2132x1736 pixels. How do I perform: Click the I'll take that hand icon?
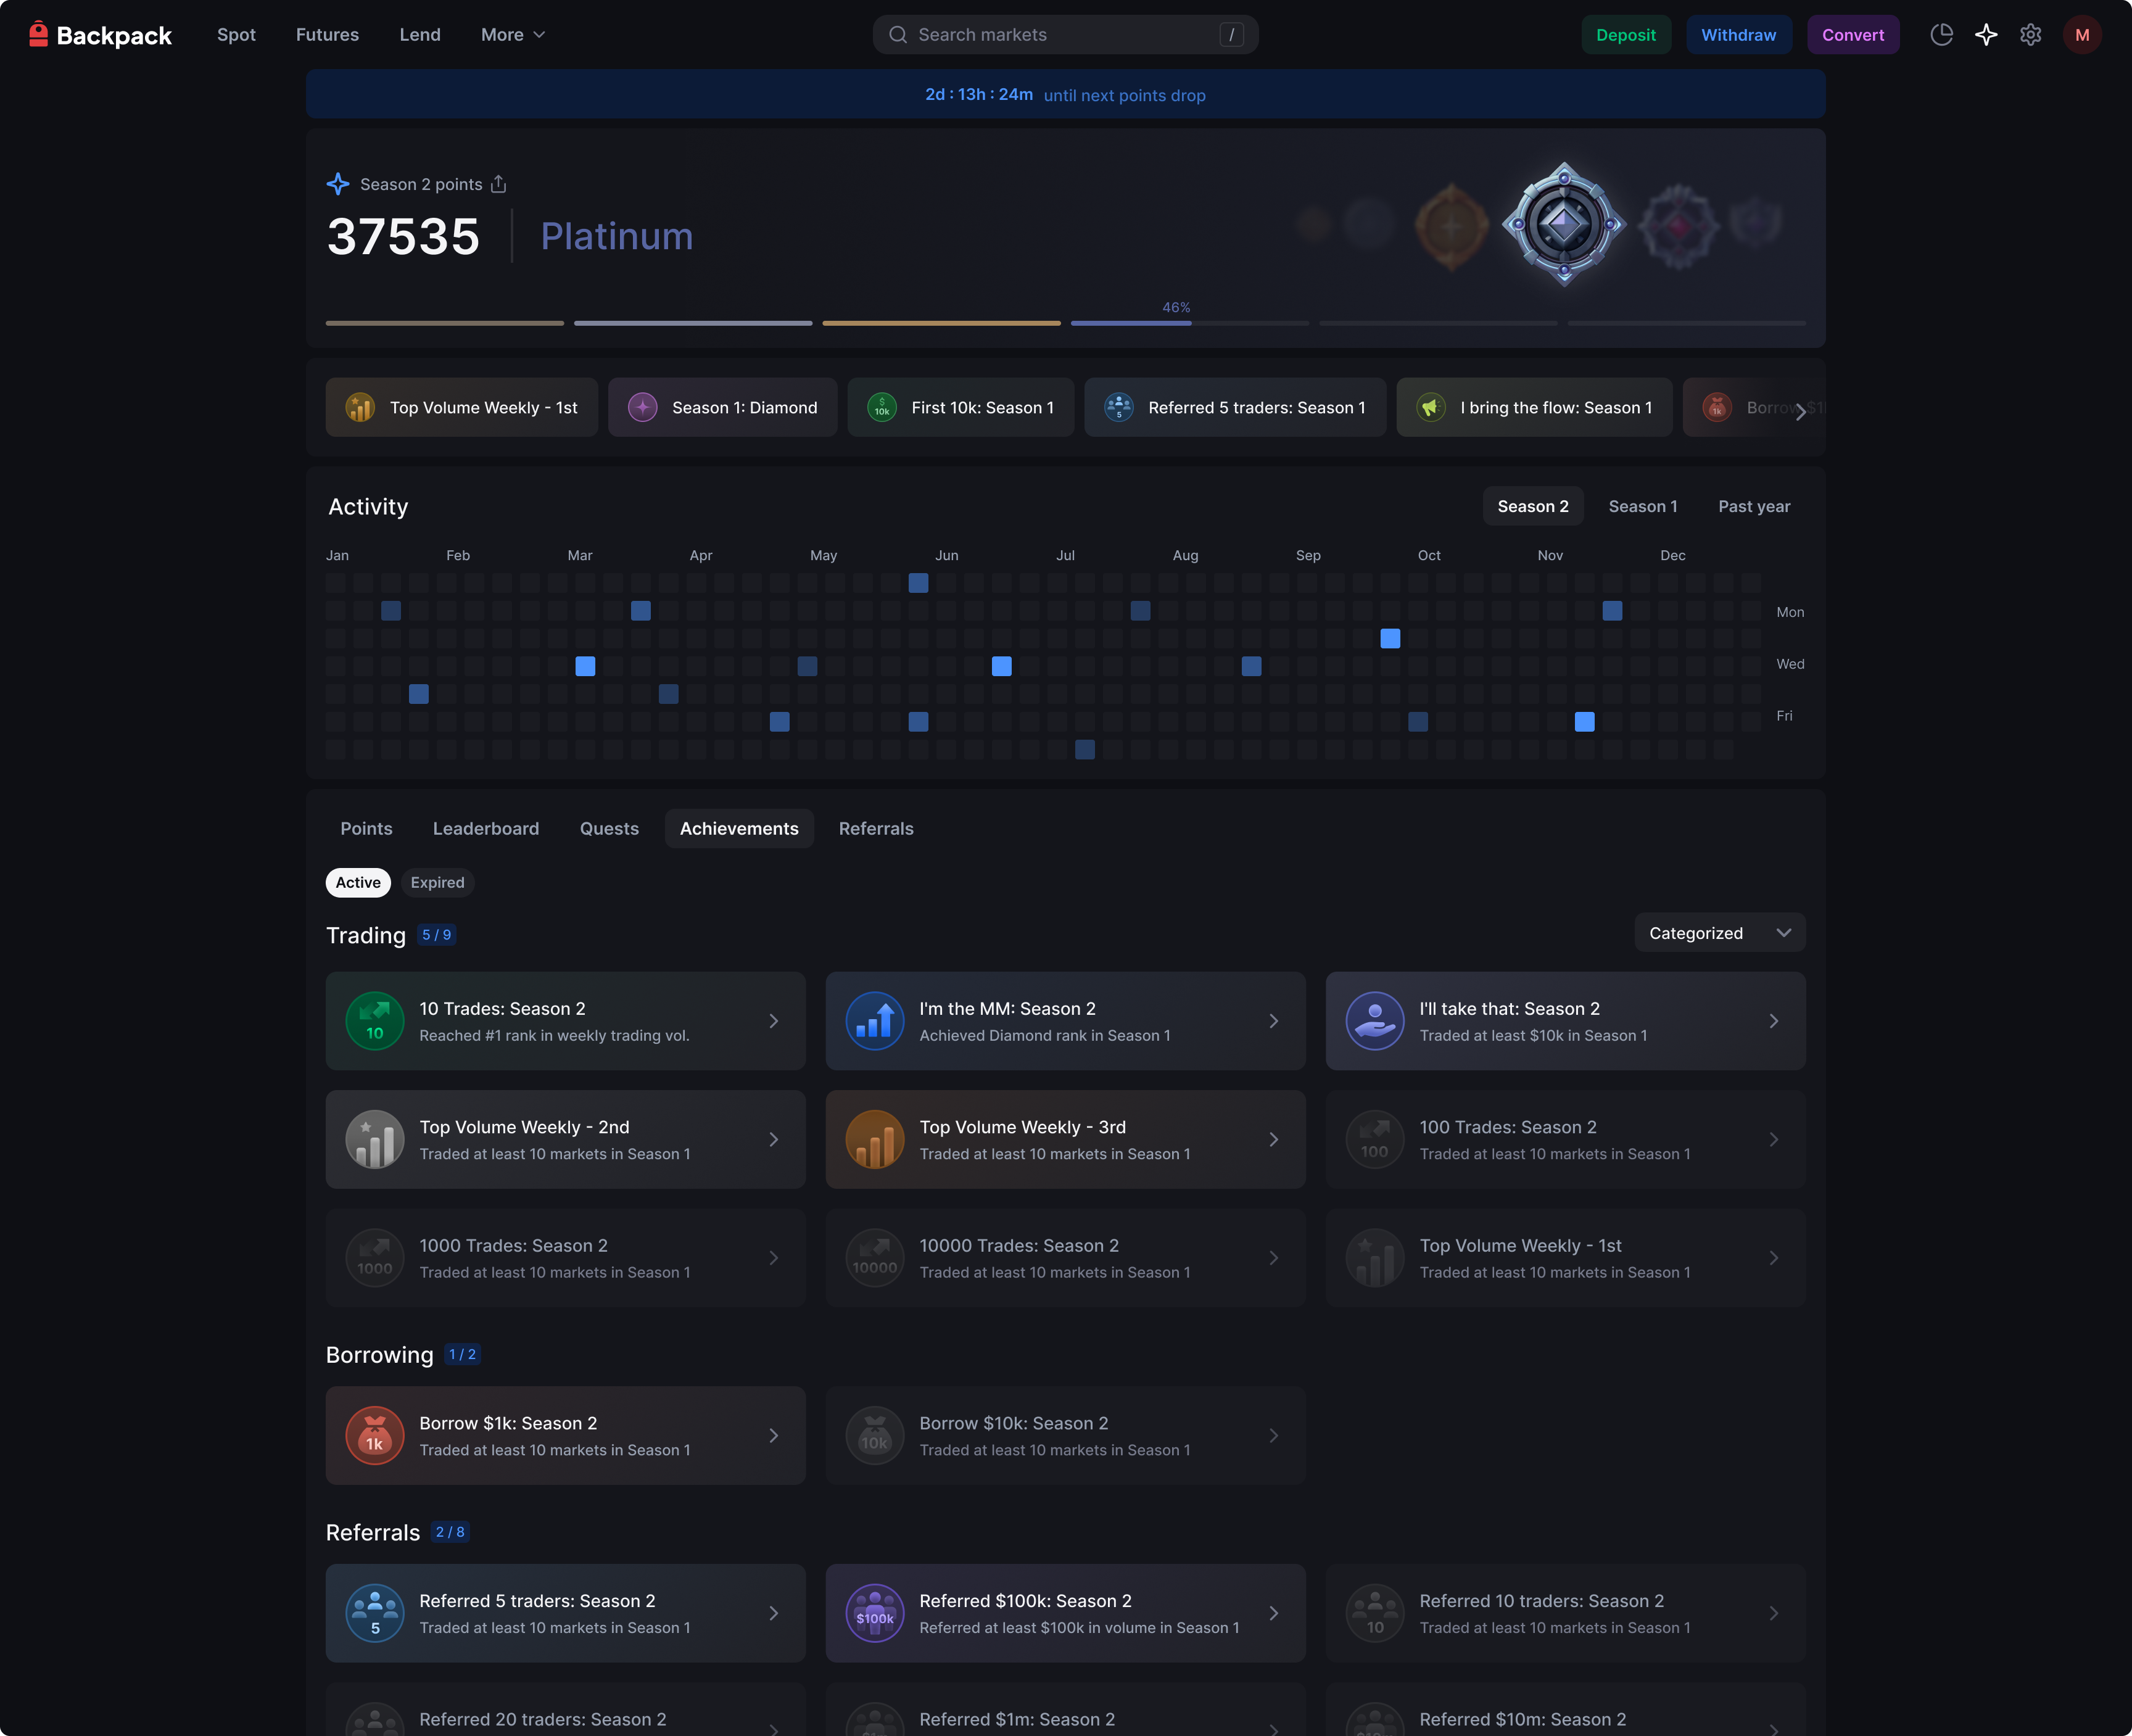tap(1375, 1021)
